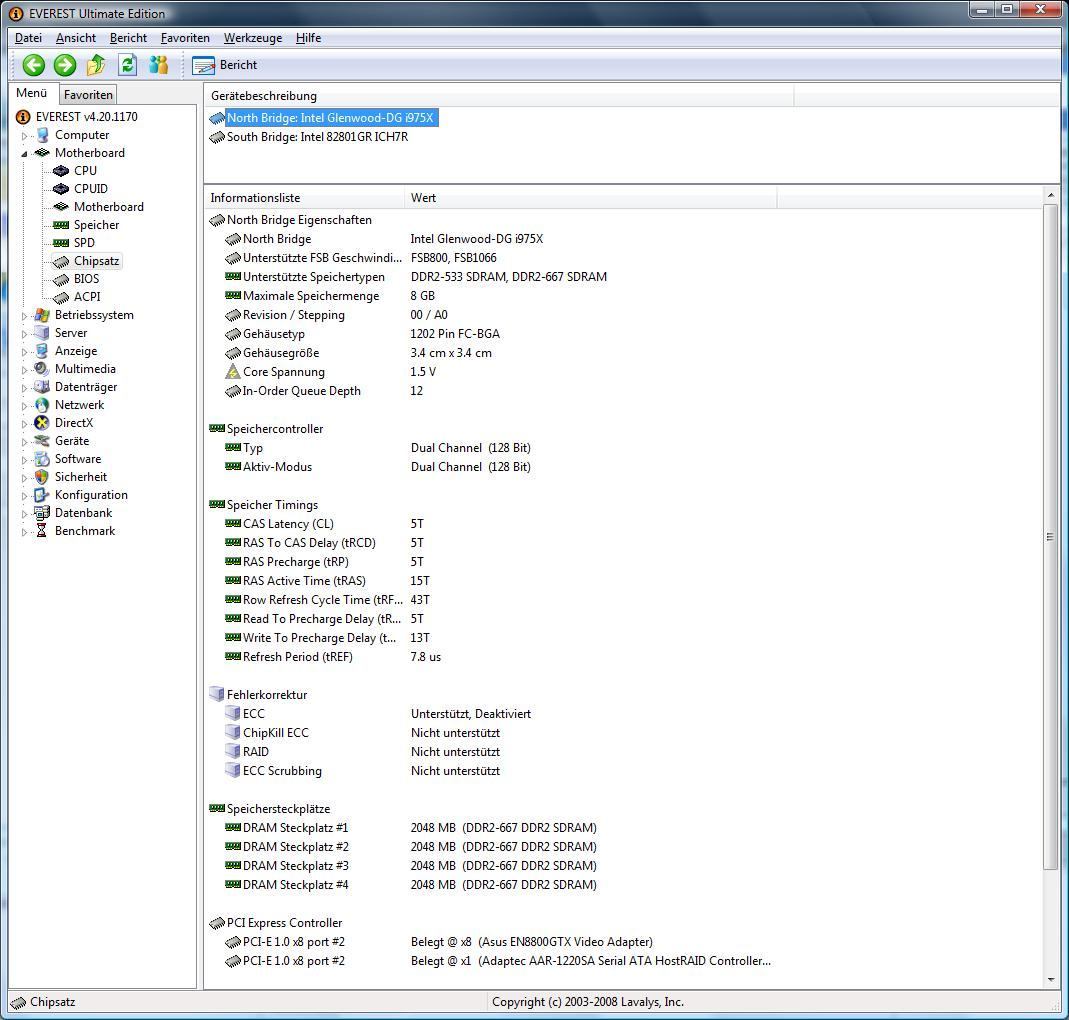The width and height of the screenshot is (1069, 1020).
Task: Expand the Multimedia tree node
Action: point(25,370)
